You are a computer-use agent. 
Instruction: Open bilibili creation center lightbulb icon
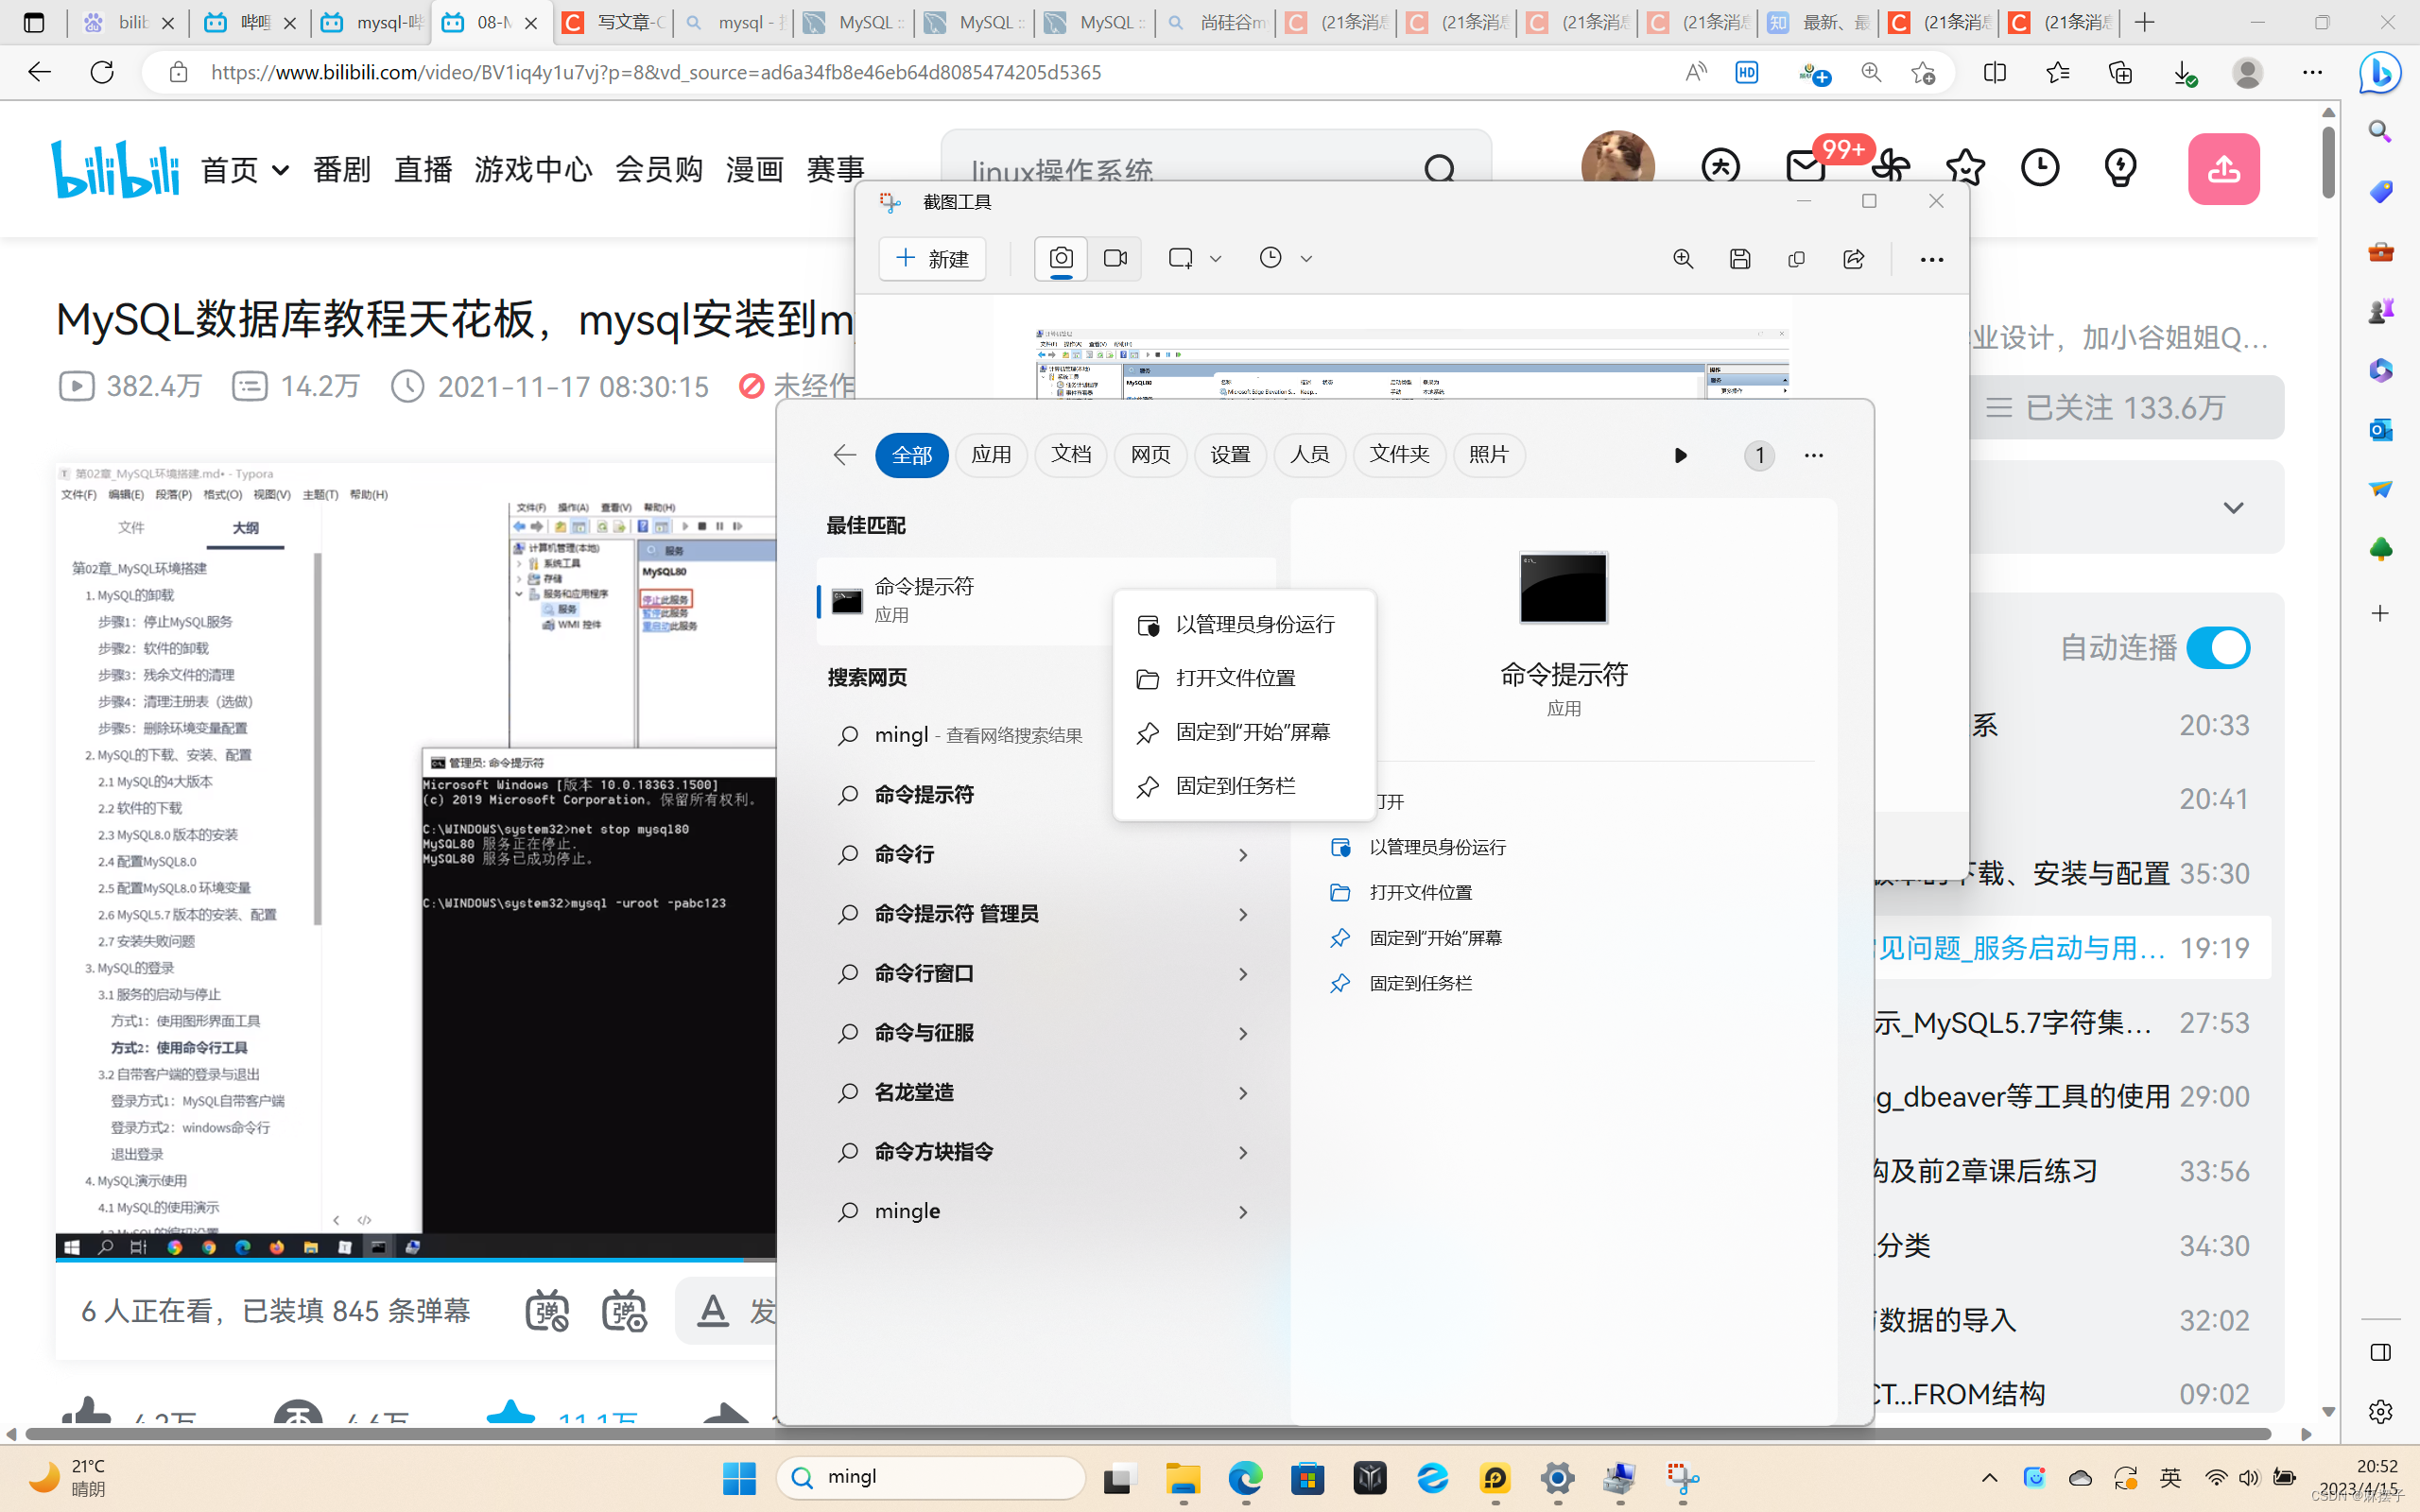pyautogui.click(x=2120, y=168)
